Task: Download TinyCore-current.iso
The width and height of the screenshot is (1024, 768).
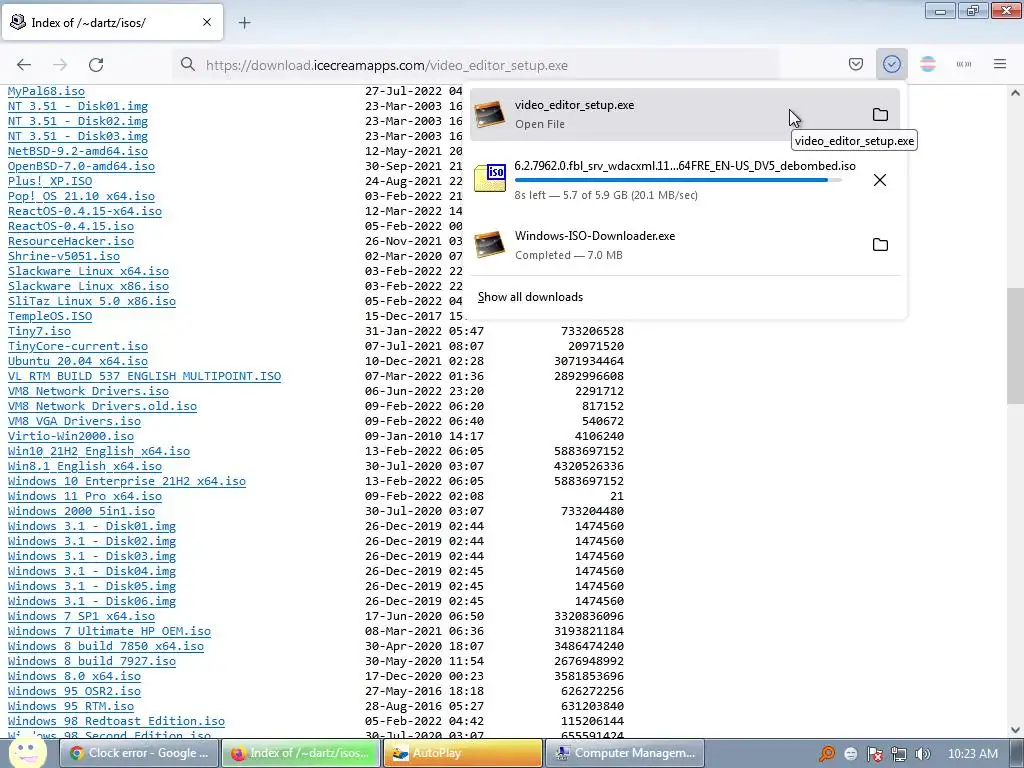Action: (78, 347)
